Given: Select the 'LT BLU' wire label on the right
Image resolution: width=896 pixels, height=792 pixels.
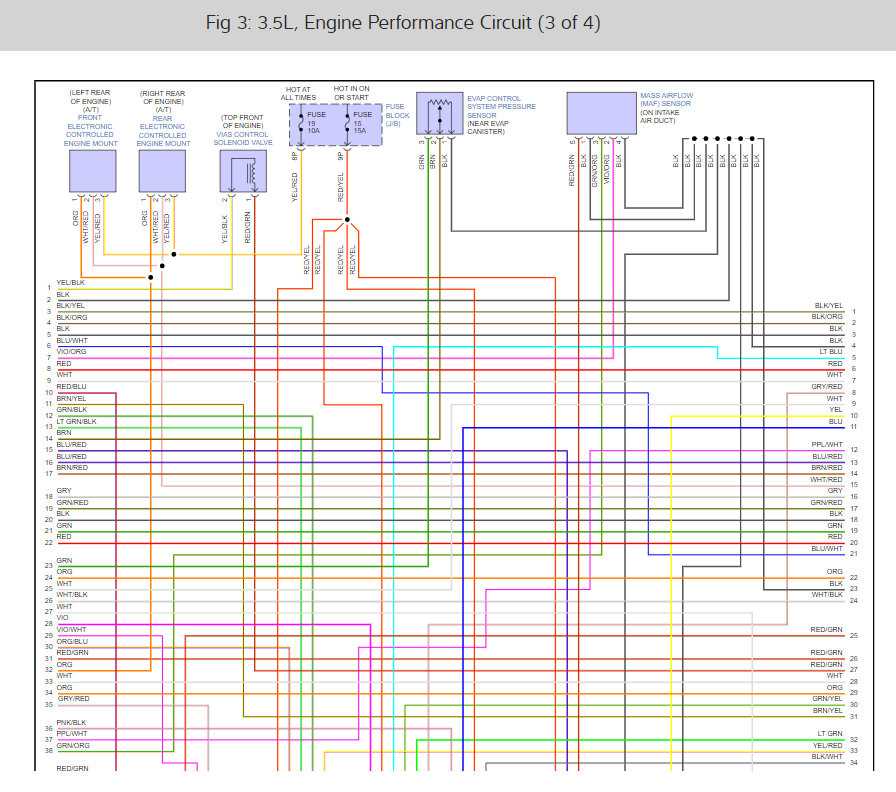Looking at the screenshot, I should (831, 351).
